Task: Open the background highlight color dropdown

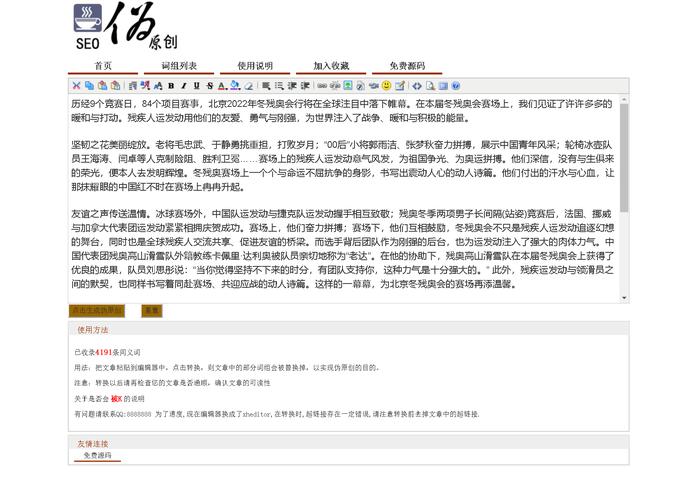Action: coord(235,86)
